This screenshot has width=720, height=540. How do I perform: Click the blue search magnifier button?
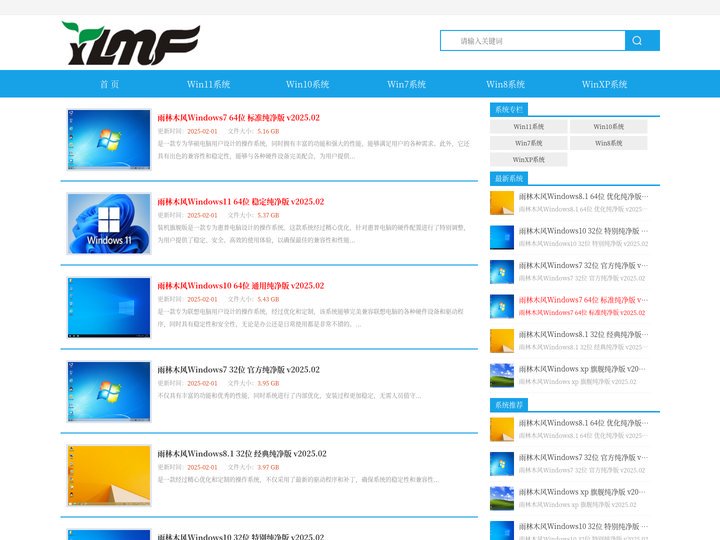click(642, 40)
